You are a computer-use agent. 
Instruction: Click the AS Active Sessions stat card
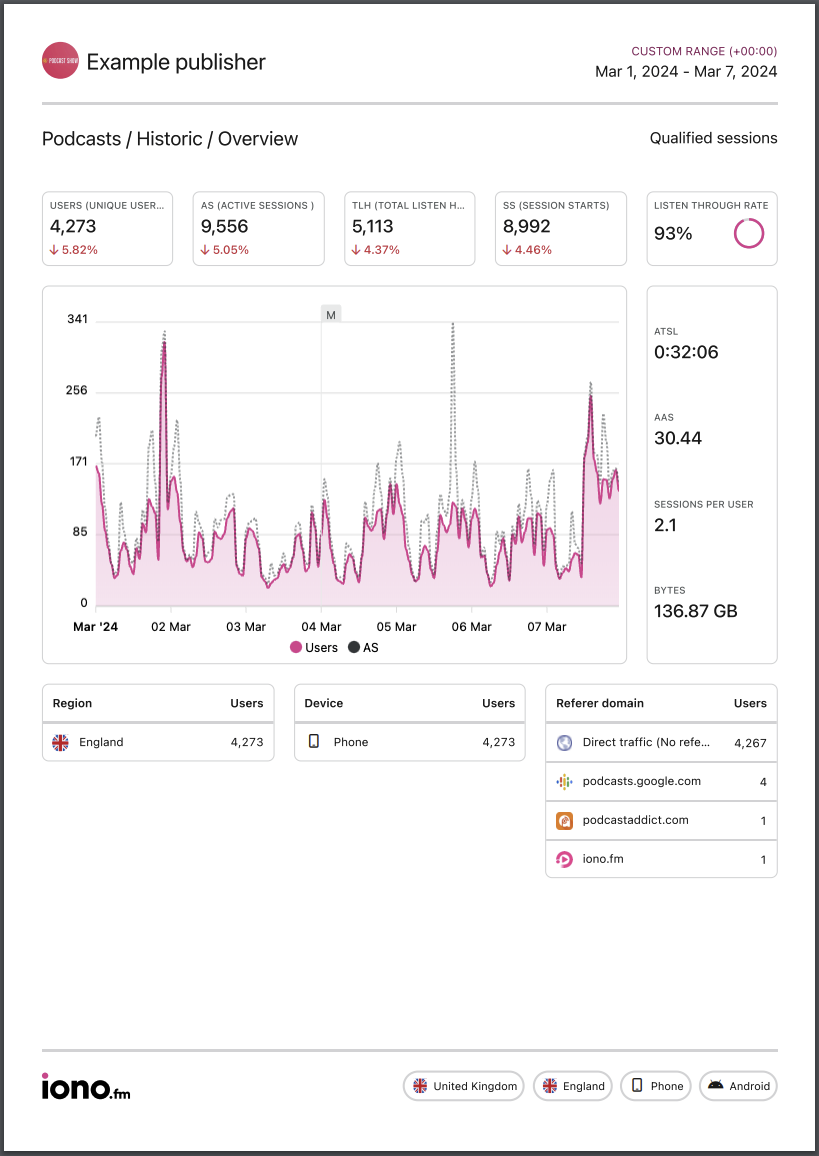click(258, 229)
